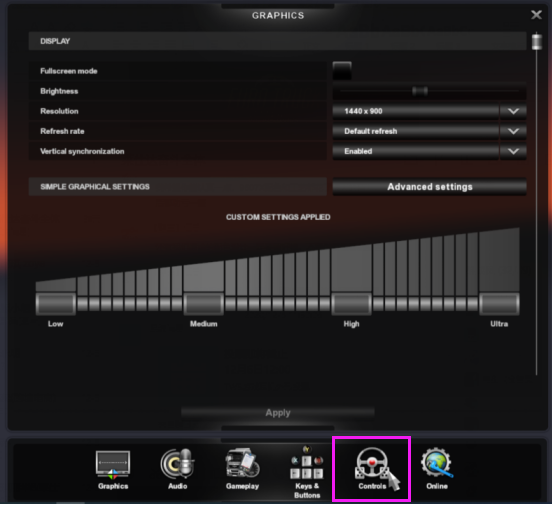
Task: Click the vertical scrollbar handle
Action: (537, 42)
